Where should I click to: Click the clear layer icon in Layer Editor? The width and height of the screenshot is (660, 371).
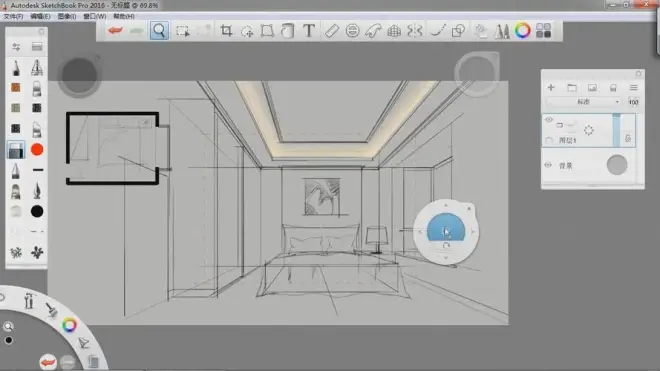[613, 88]
